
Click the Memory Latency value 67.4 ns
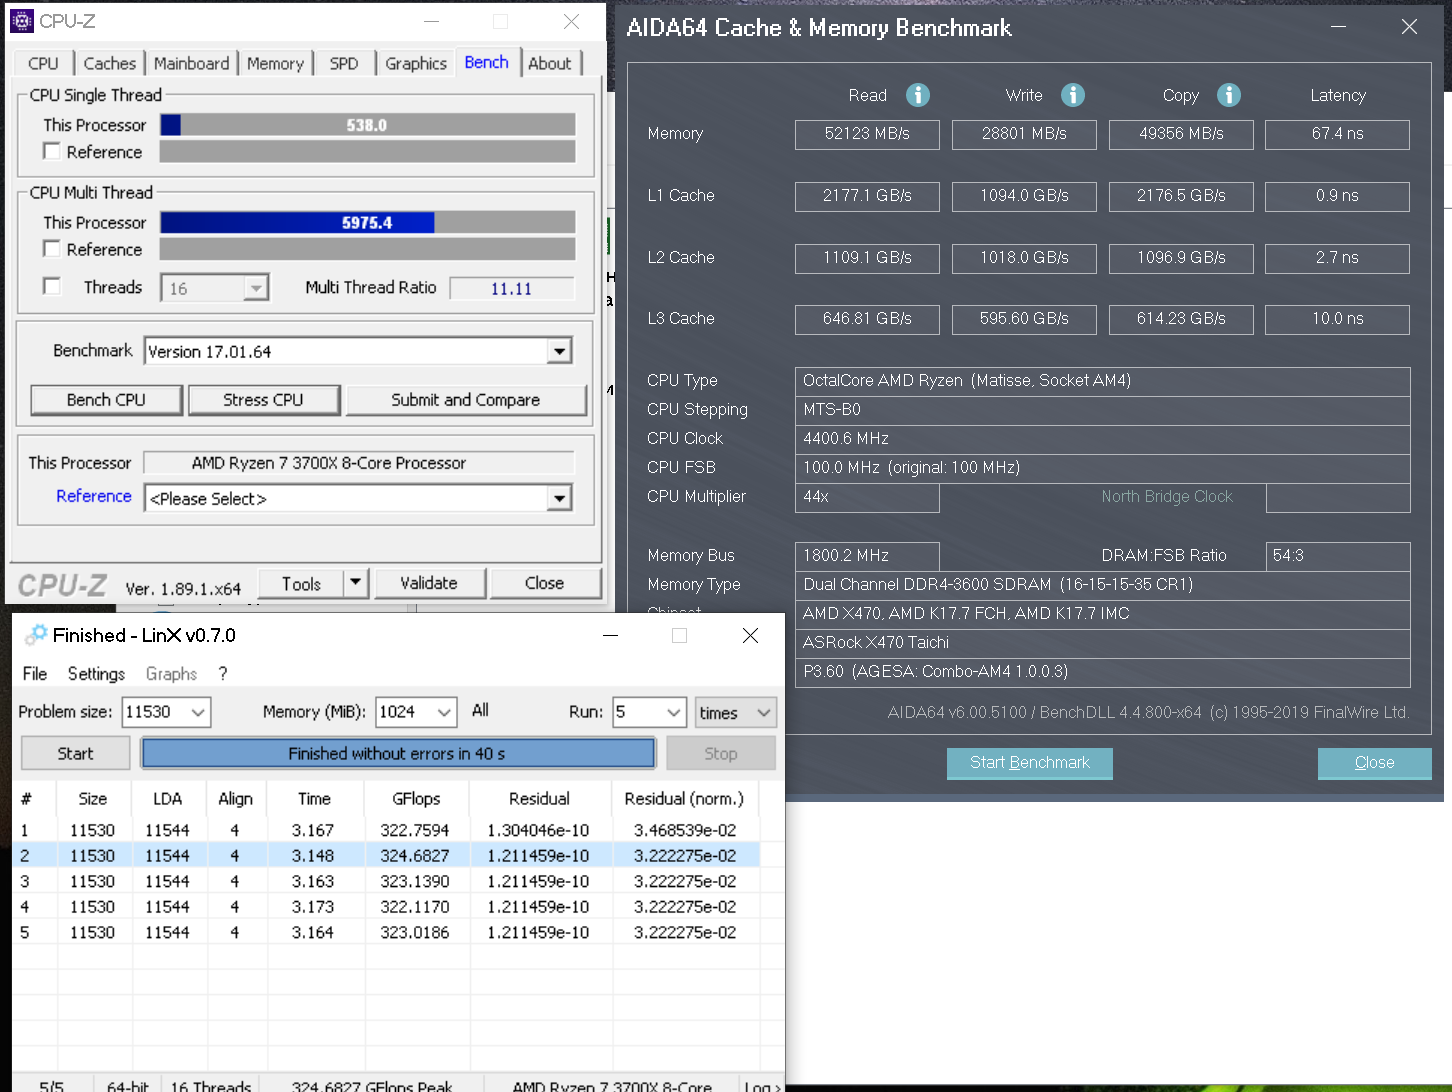pos(1337,134)
